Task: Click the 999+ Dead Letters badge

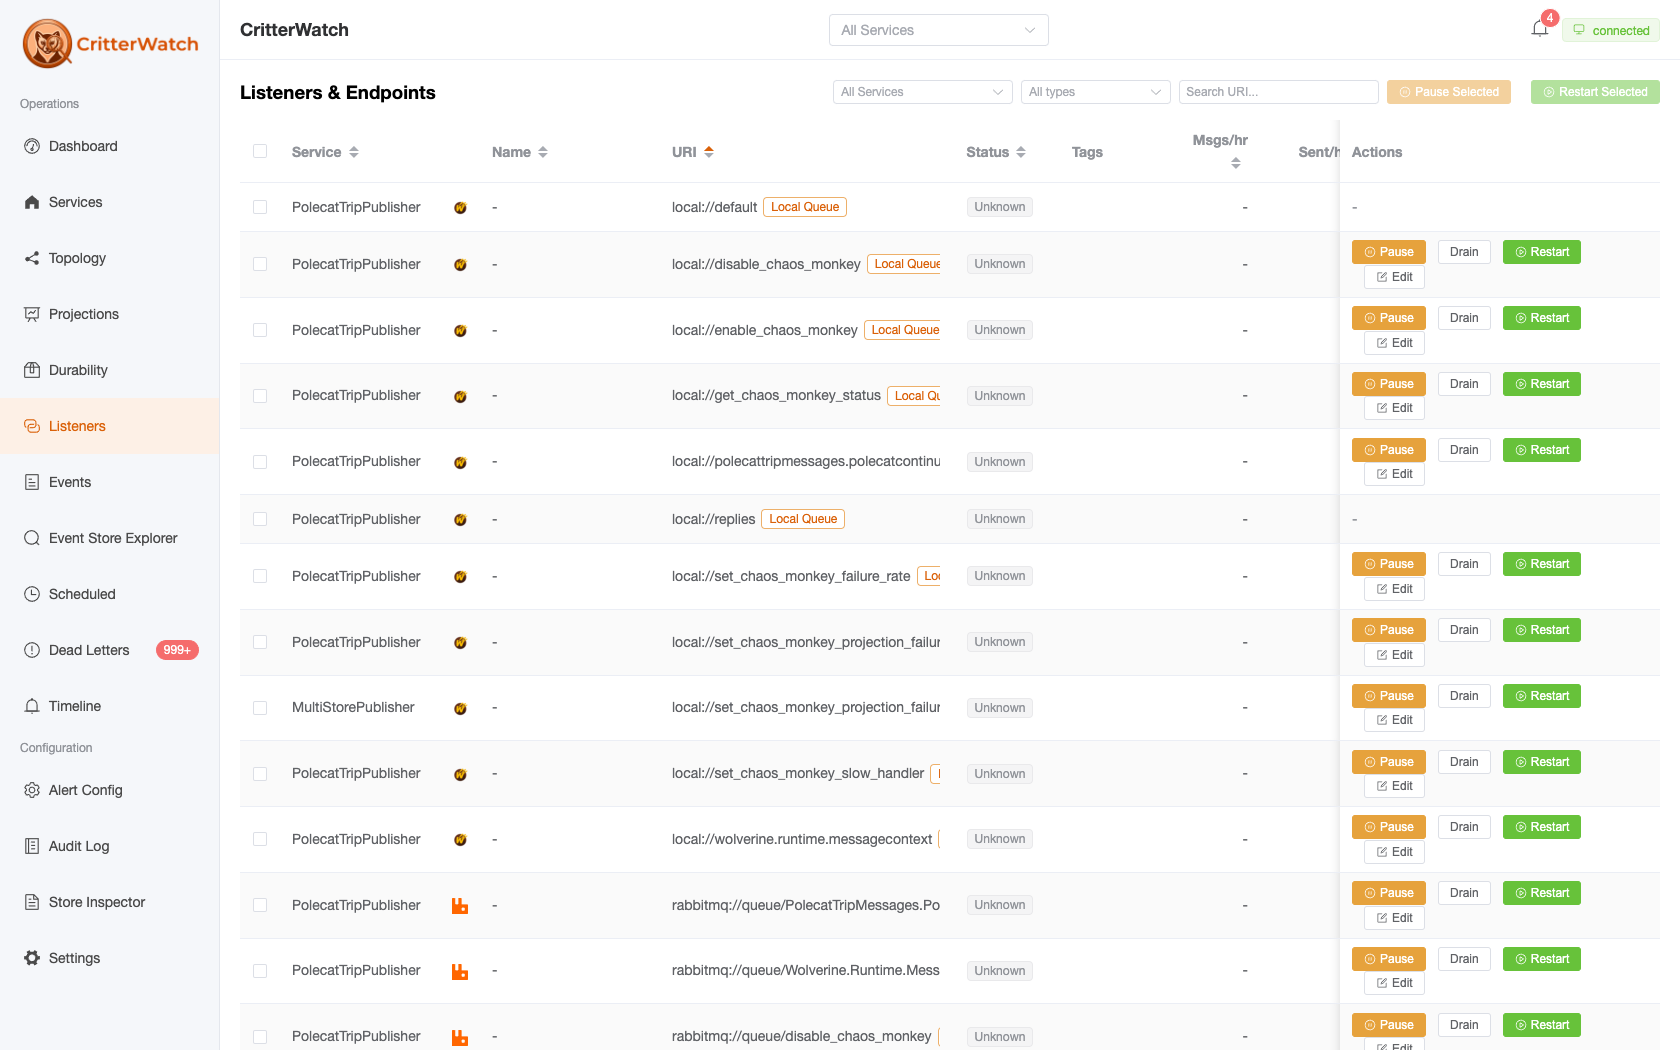Action: pyautogui.click(x=177, y=650)
